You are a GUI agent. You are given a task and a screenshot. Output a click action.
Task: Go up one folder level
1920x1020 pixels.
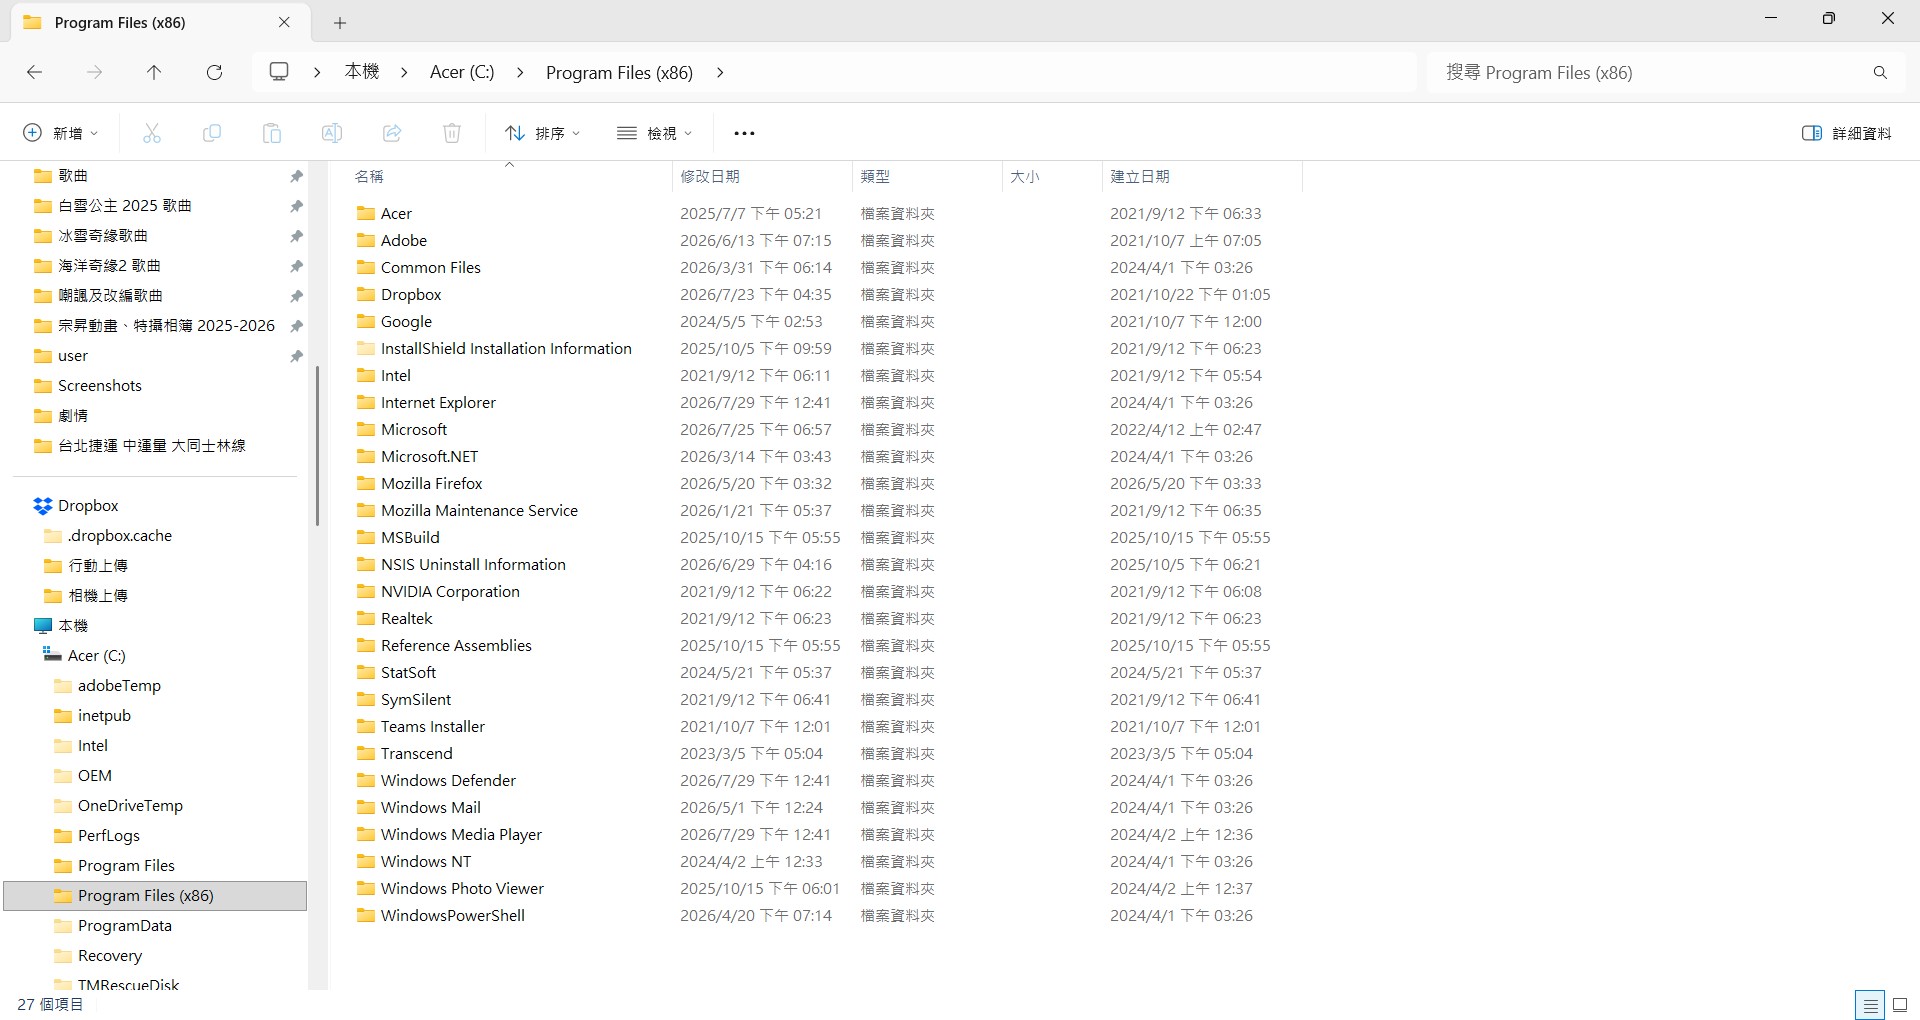click(154, 72)
